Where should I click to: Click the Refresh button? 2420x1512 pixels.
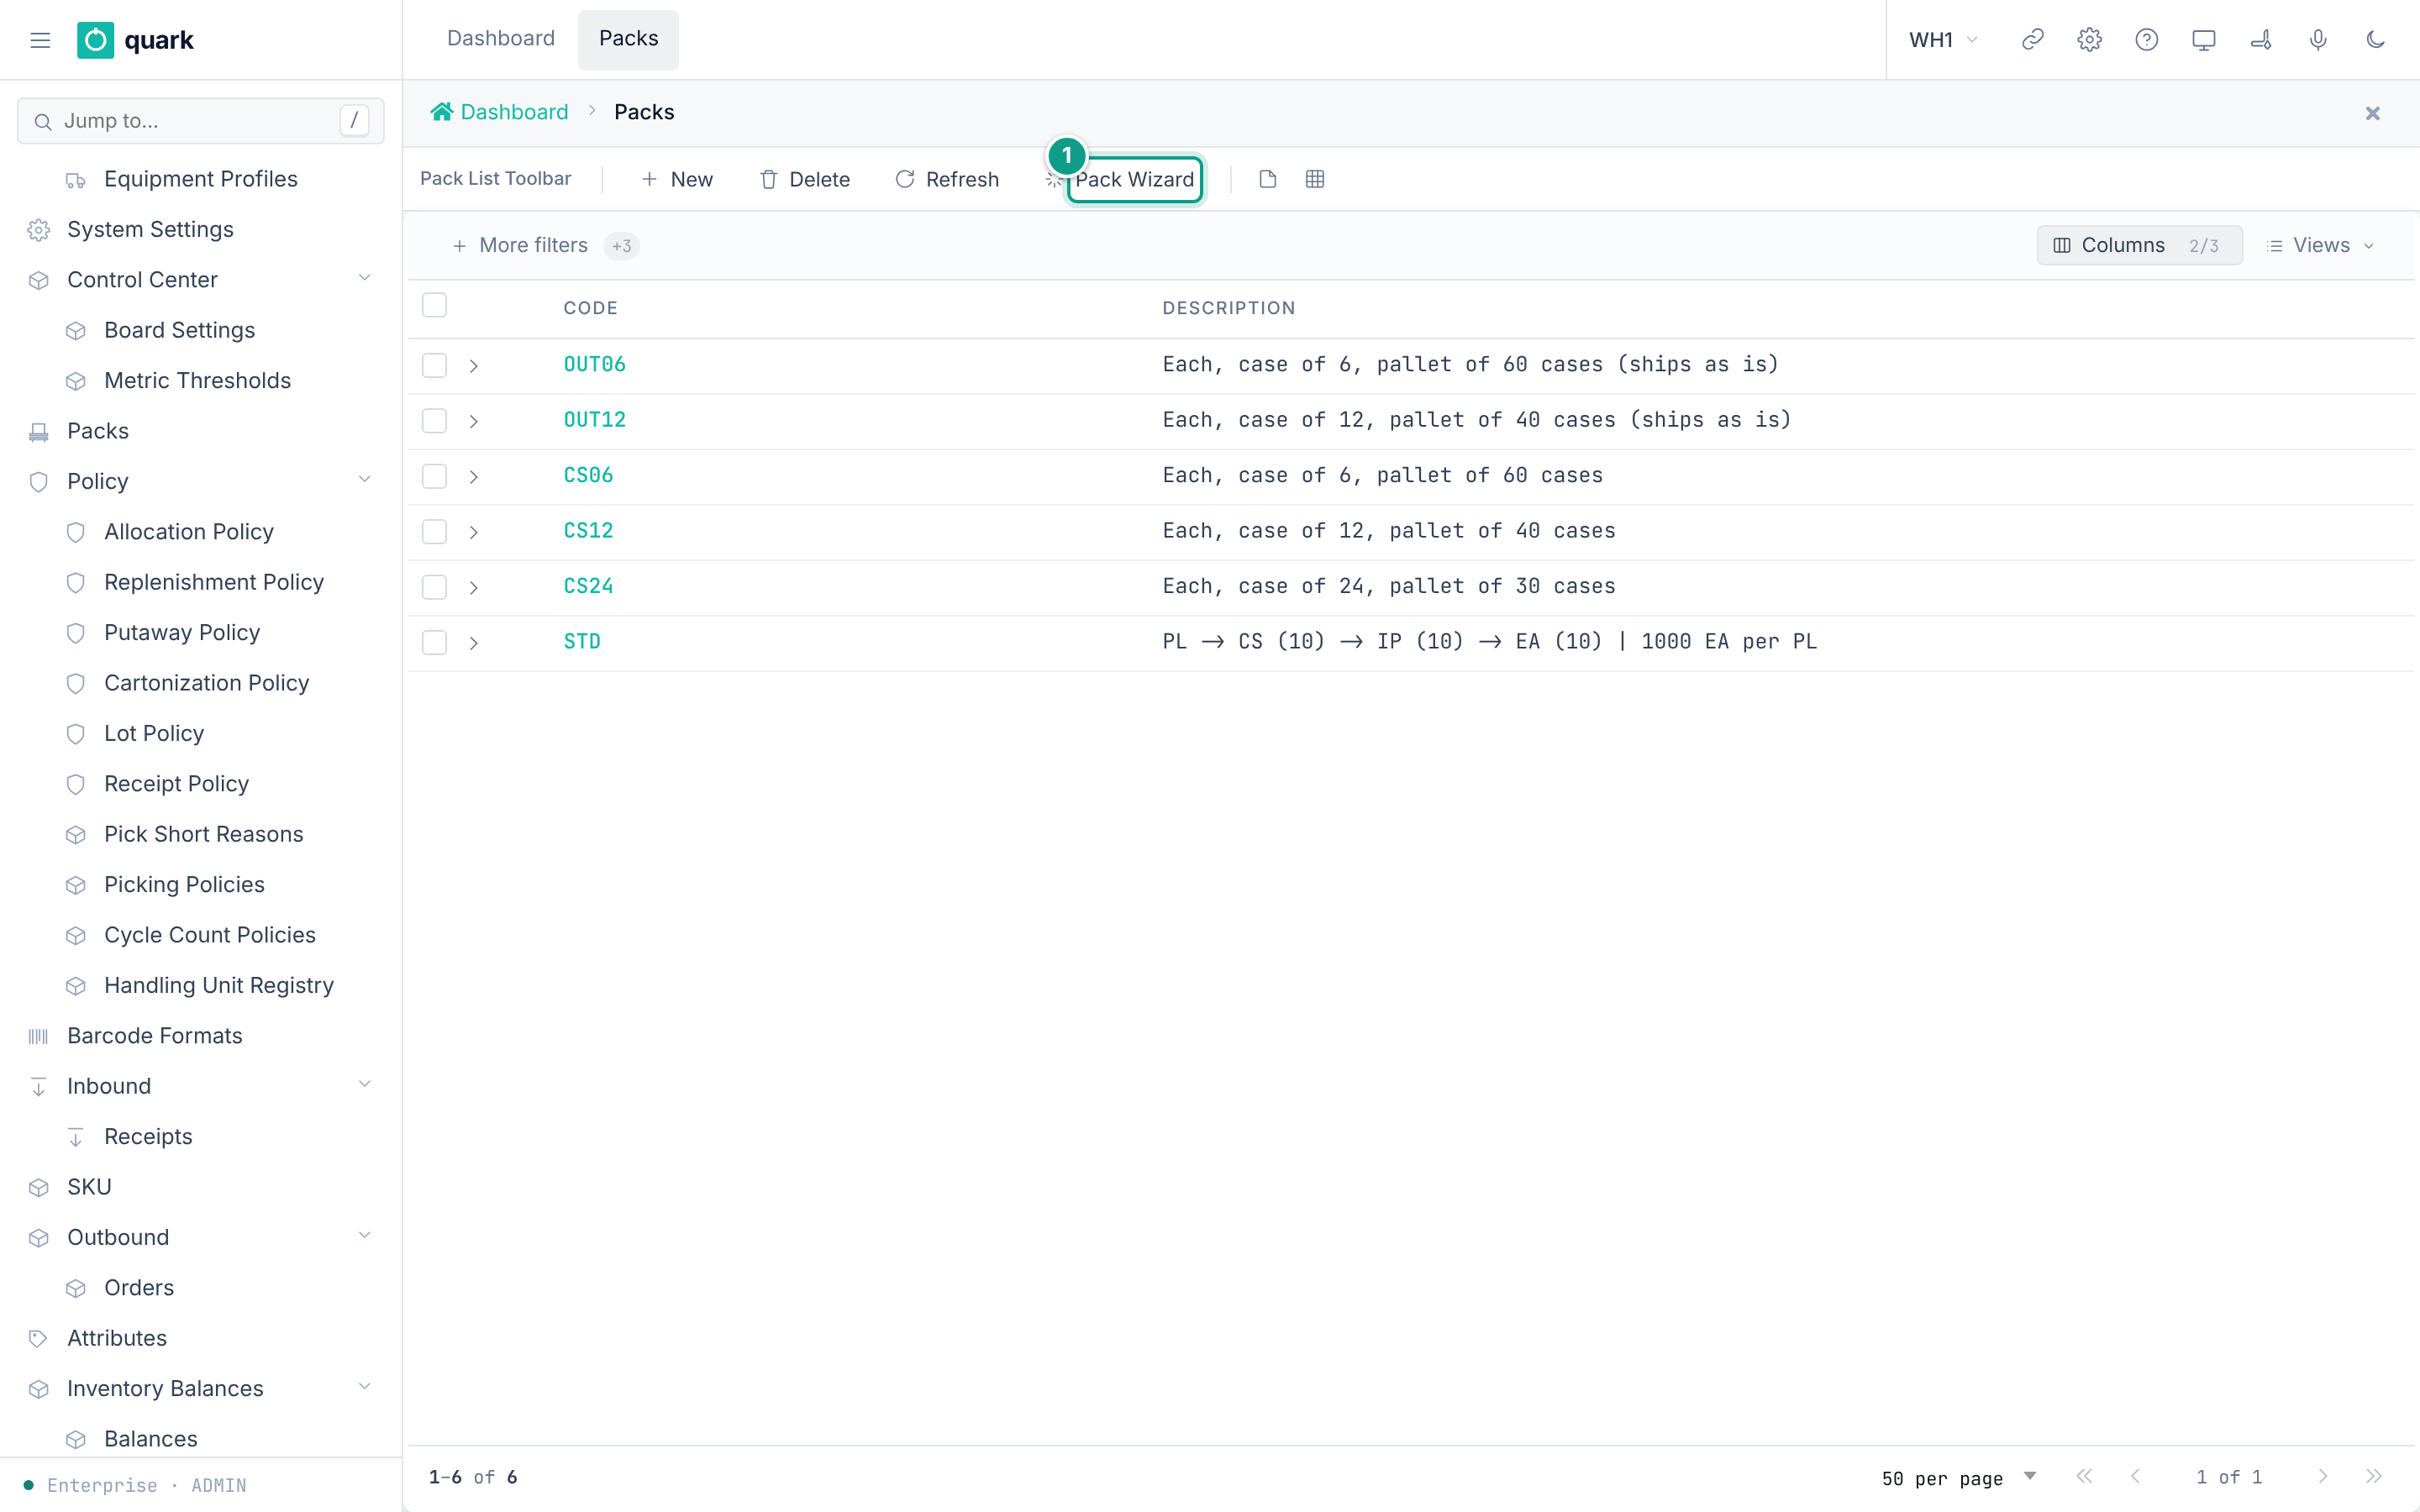click(947, 179)
